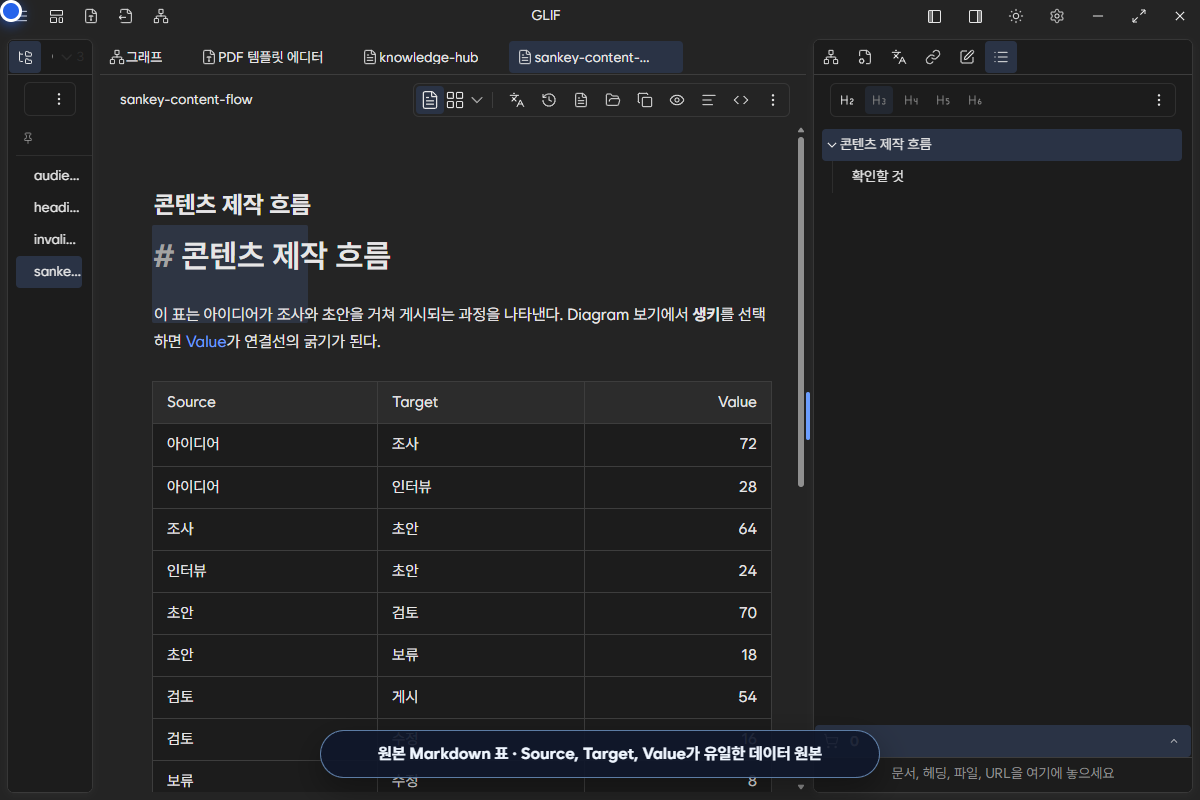This screenshot has width=1200, height=800.
Task: Click the scroll down arrow of editor
Action: pos(800,787)
